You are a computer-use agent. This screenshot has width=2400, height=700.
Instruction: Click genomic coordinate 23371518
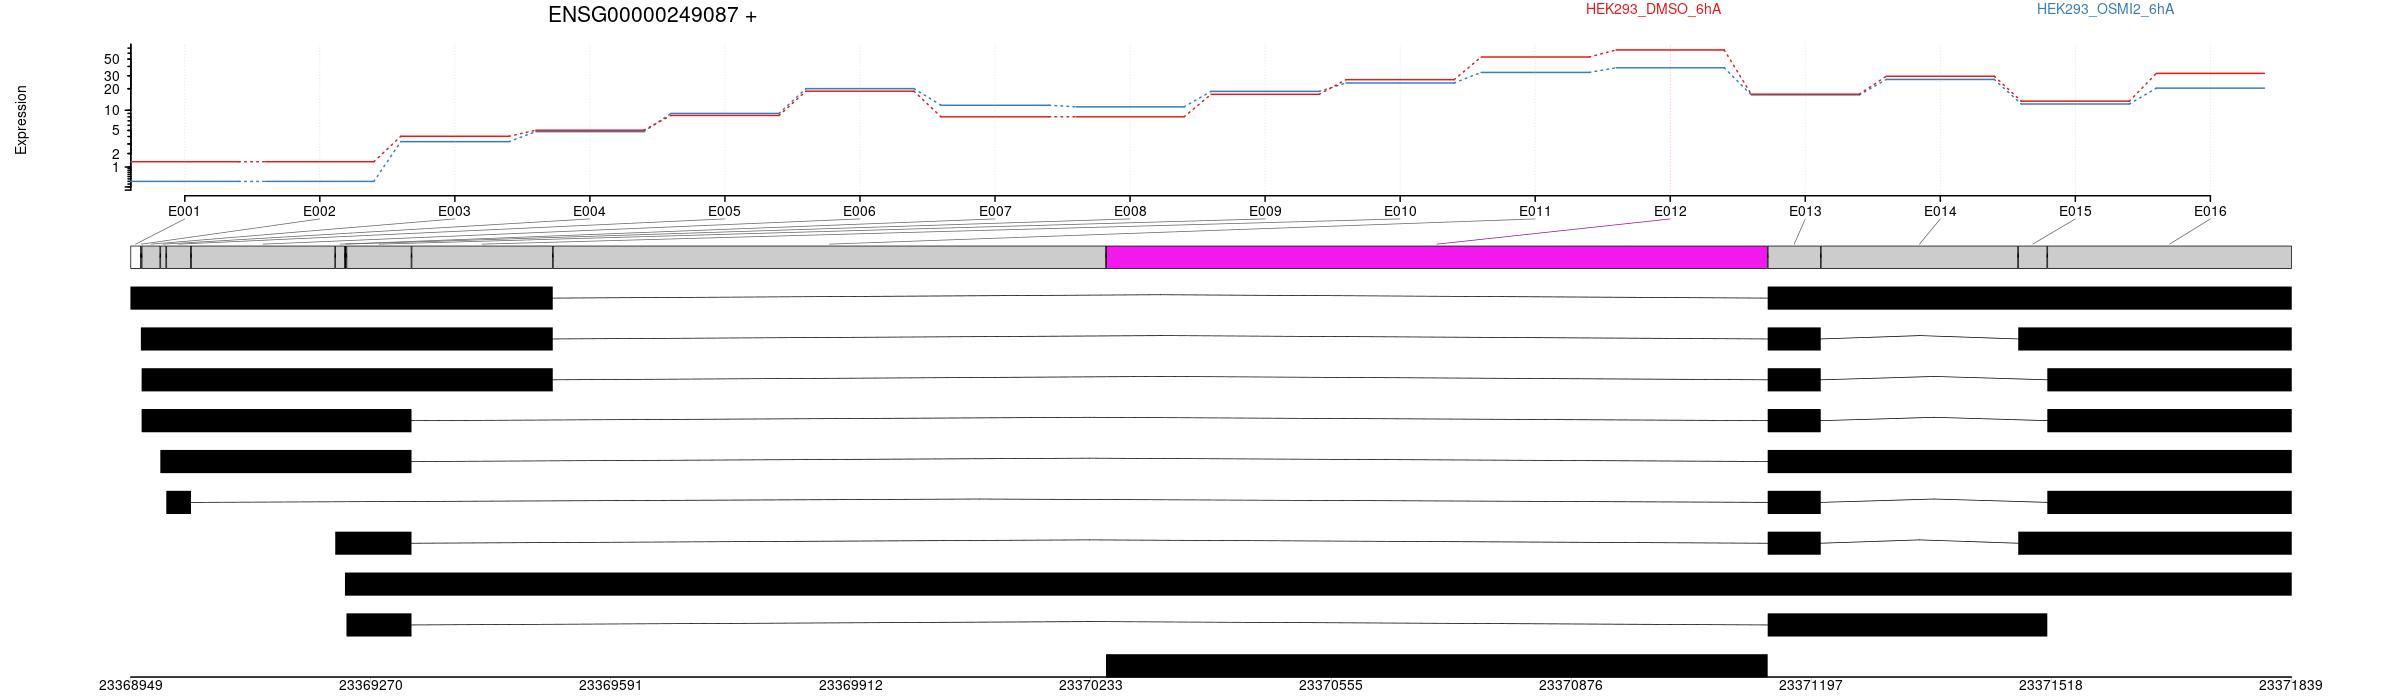(2051, 685)
